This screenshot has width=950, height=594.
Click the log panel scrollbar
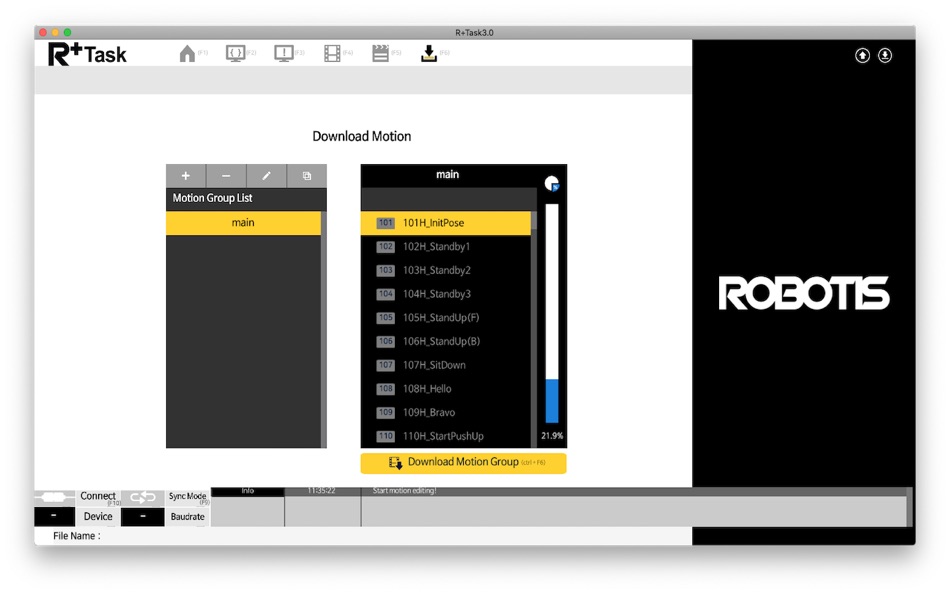click(909, 507)
